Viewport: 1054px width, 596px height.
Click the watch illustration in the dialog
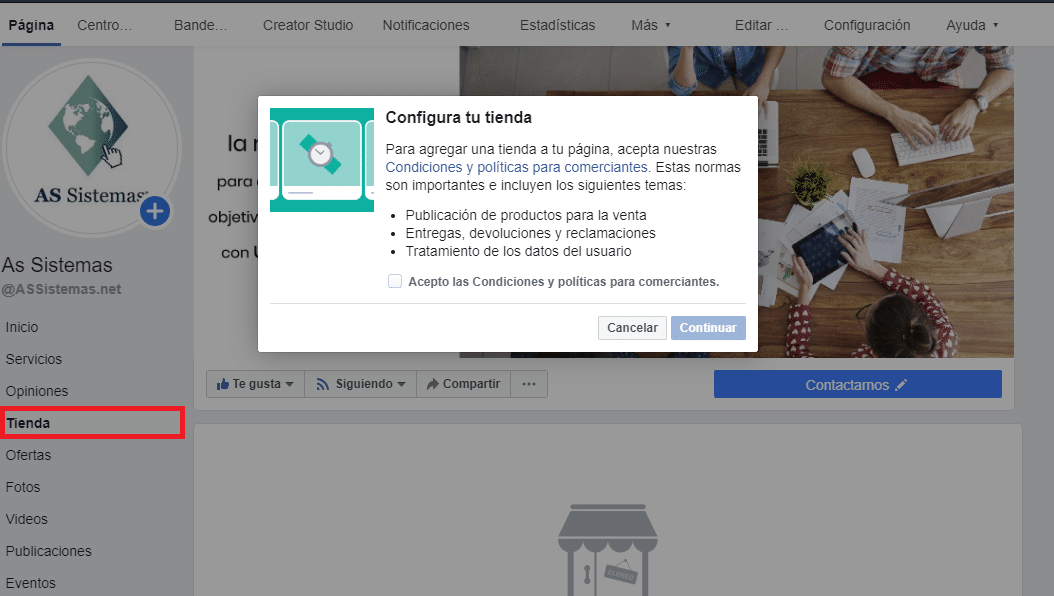(x=321, y=154)
